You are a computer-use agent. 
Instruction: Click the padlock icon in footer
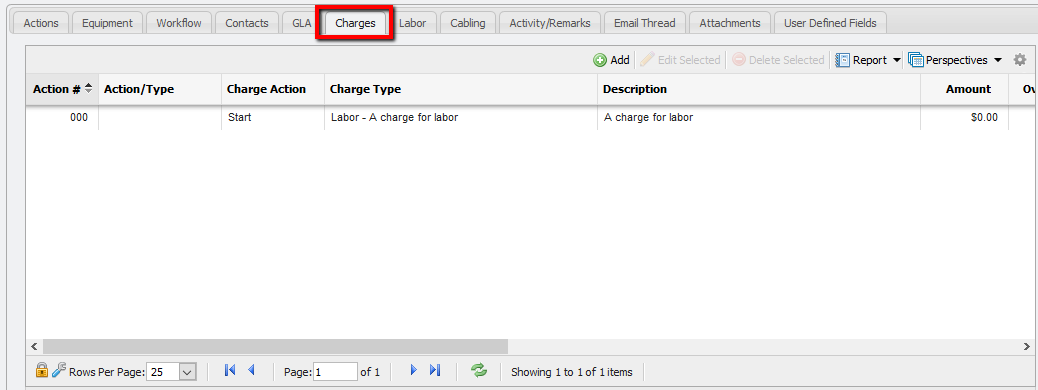(42, 371)
